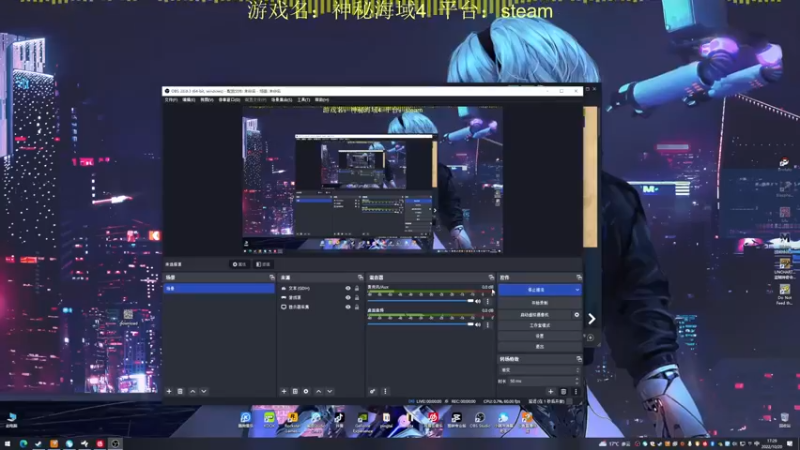
Task: Hide the 文本 (GDI+) source with eye icon
Action: [x=348, y=288]
